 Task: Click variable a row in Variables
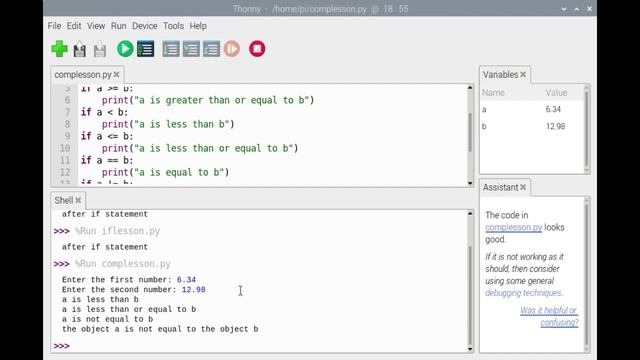532,109
